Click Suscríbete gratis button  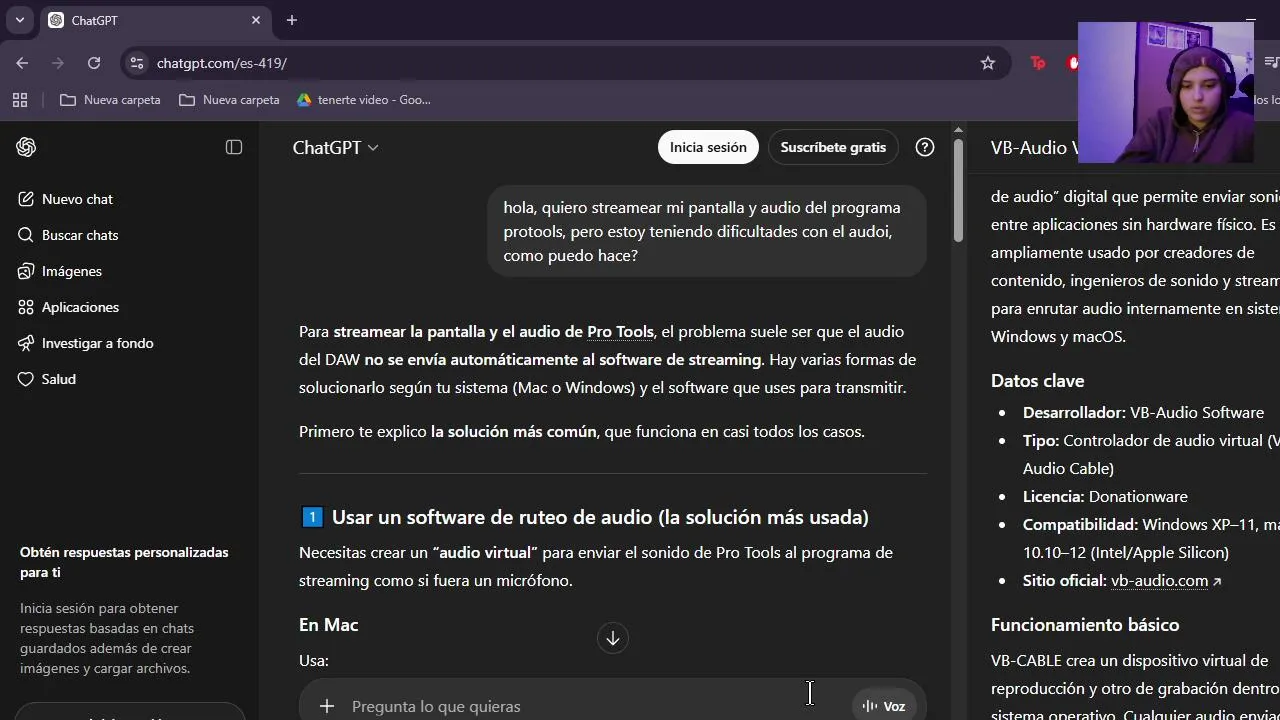[x=833, y=147]
